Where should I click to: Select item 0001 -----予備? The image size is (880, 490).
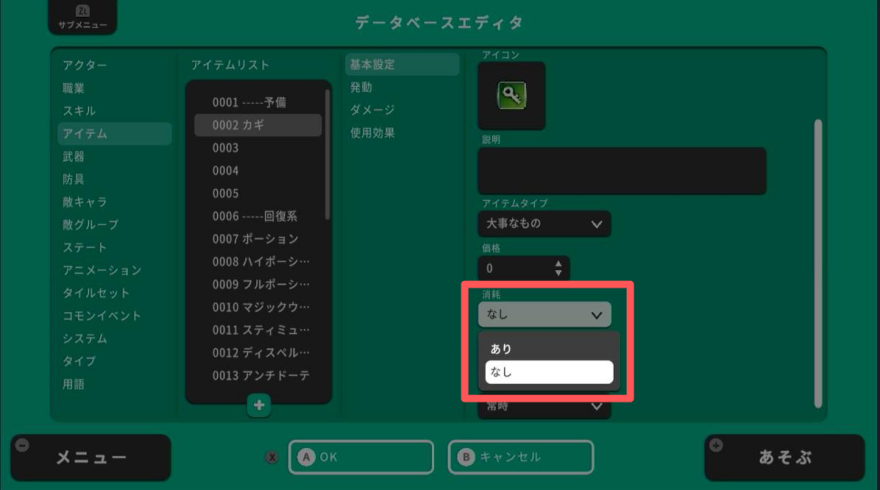pos(258,102)
